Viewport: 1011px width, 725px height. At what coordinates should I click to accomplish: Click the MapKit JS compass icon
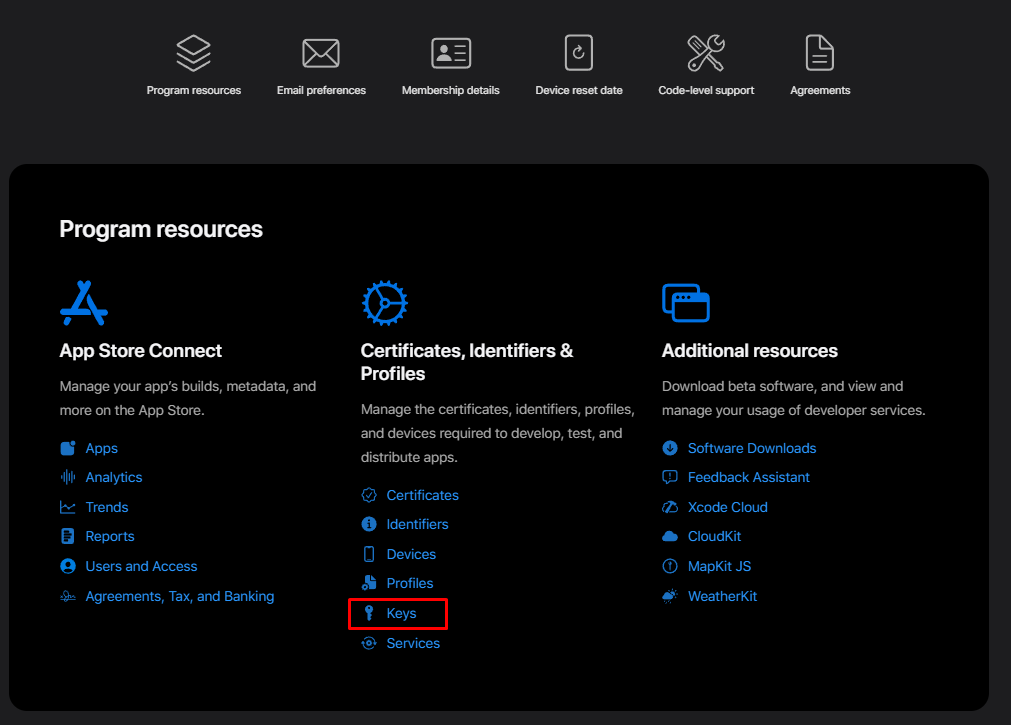click(670, 566)
